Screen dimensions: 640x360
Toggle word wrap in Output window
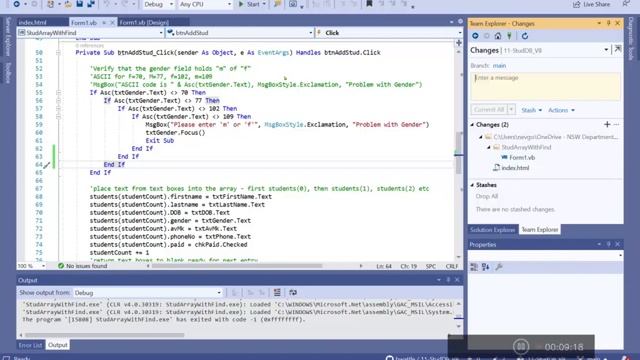293,292
